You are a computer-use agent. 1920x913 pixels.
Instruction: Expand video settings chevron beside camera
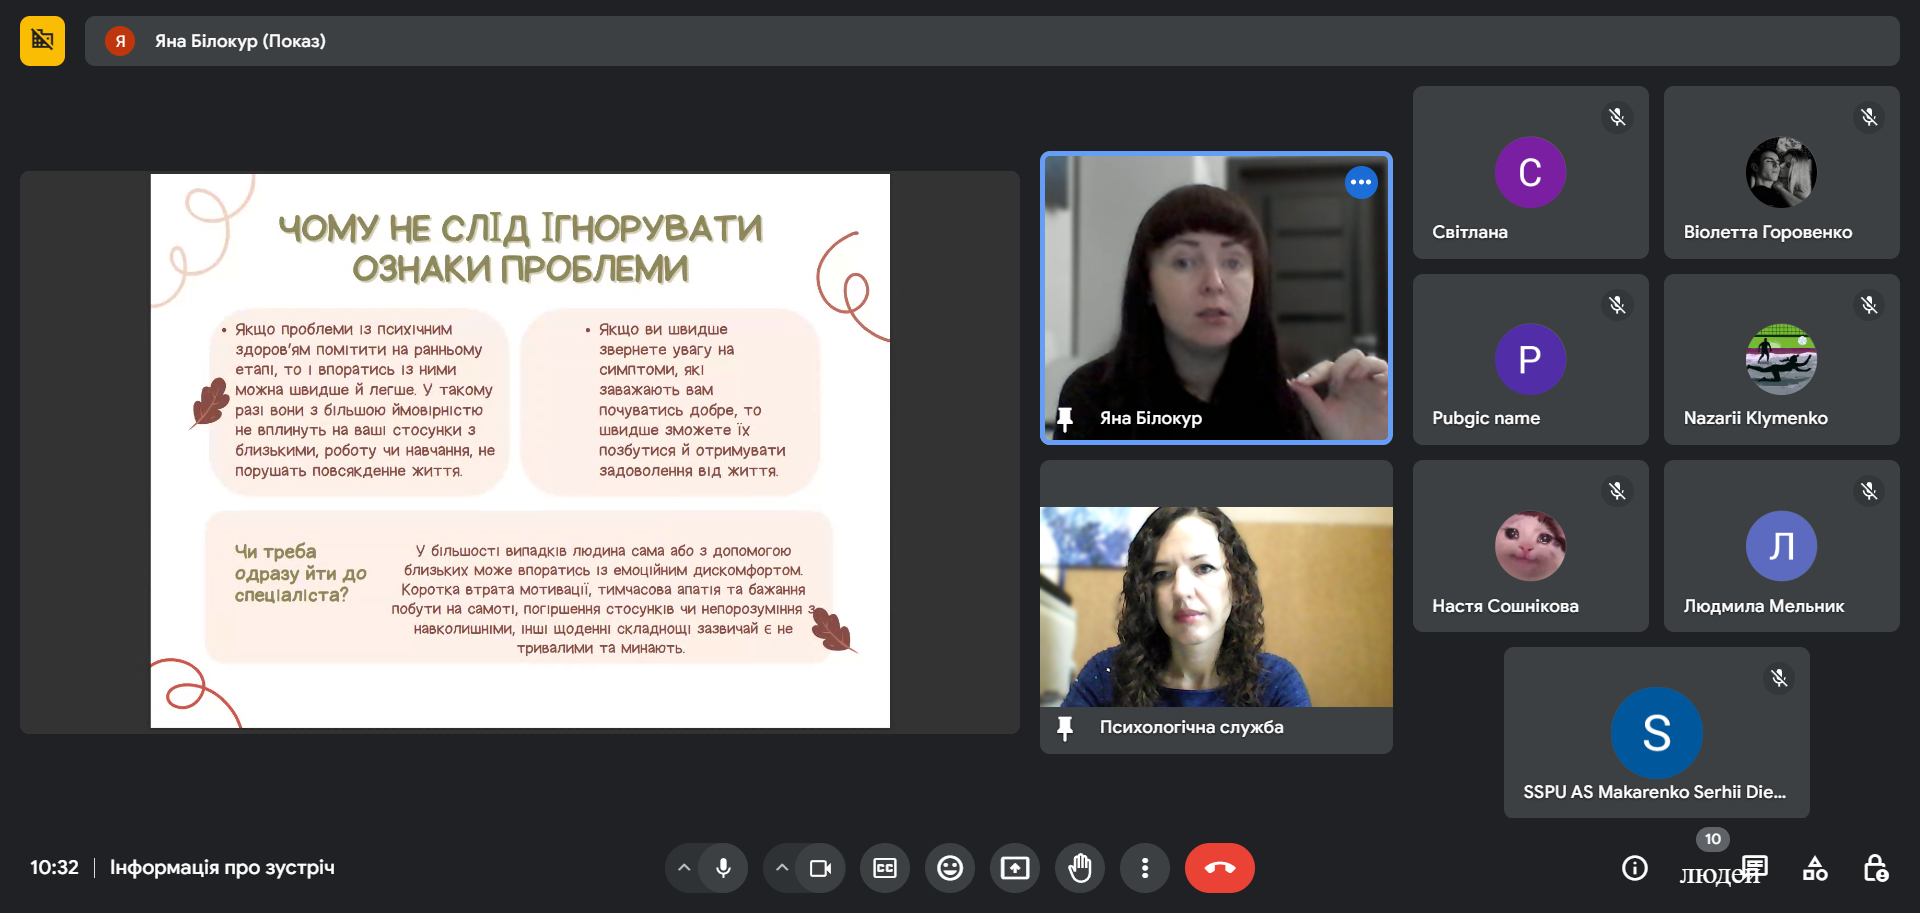point(782,868)
